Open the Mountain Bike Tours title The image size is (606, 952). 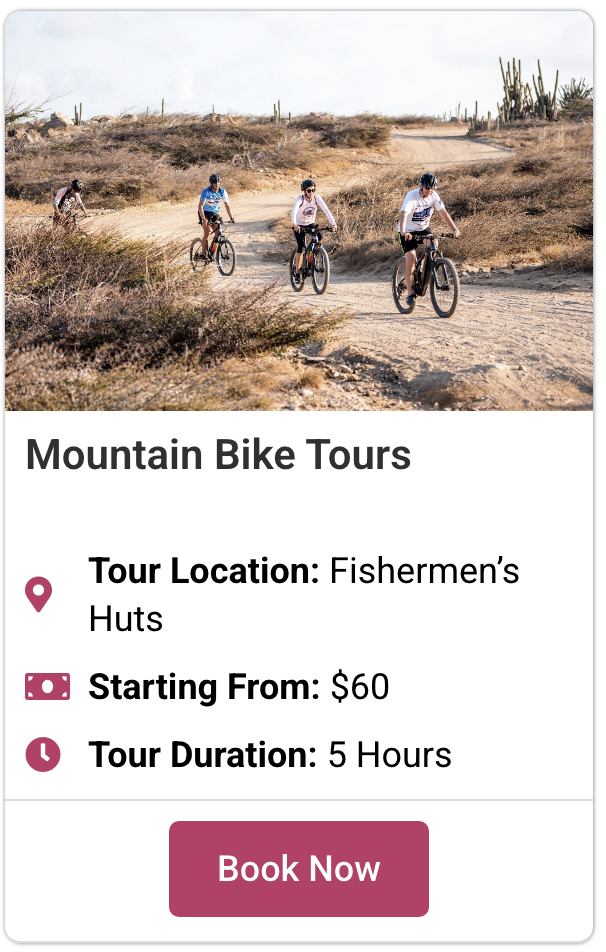218,455
